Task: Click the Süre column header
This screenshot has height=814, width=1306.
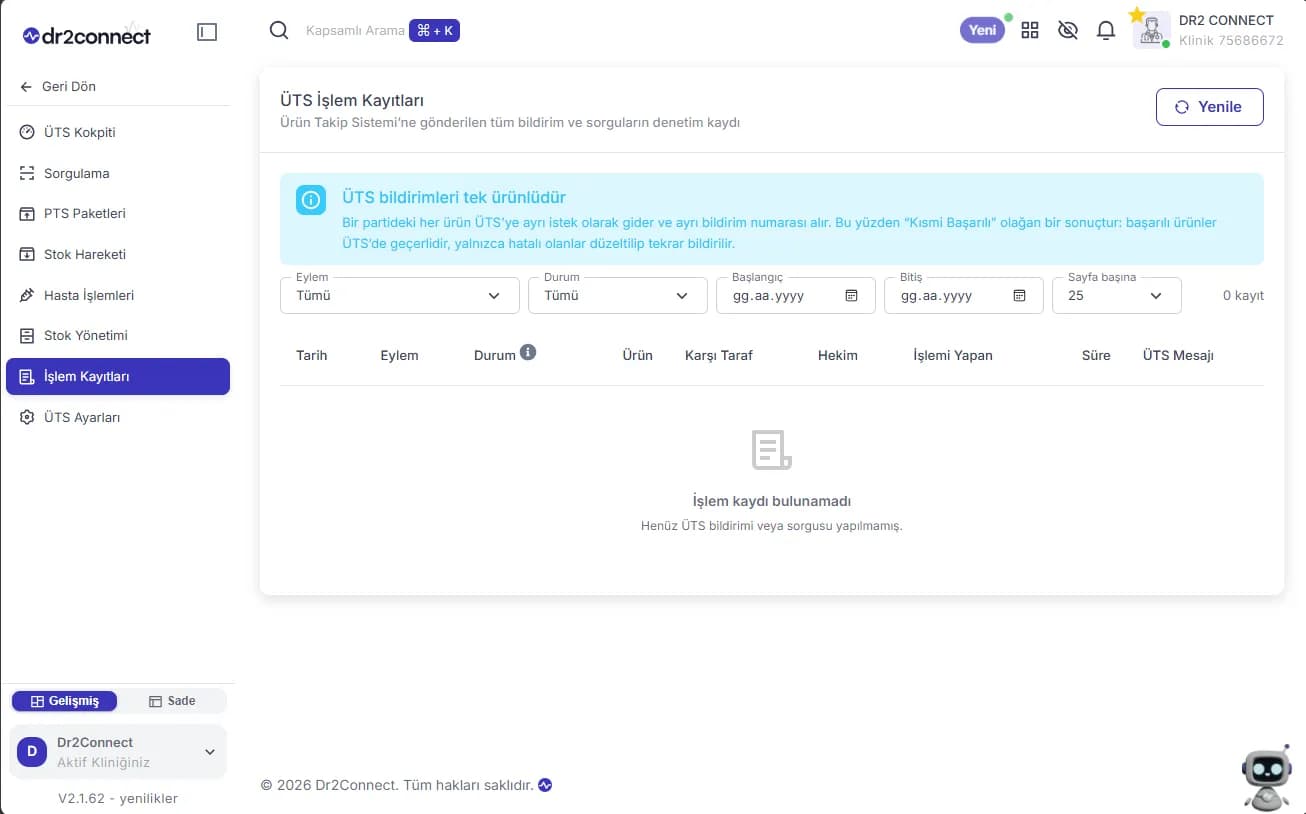Action: (x=1096, y=355)
